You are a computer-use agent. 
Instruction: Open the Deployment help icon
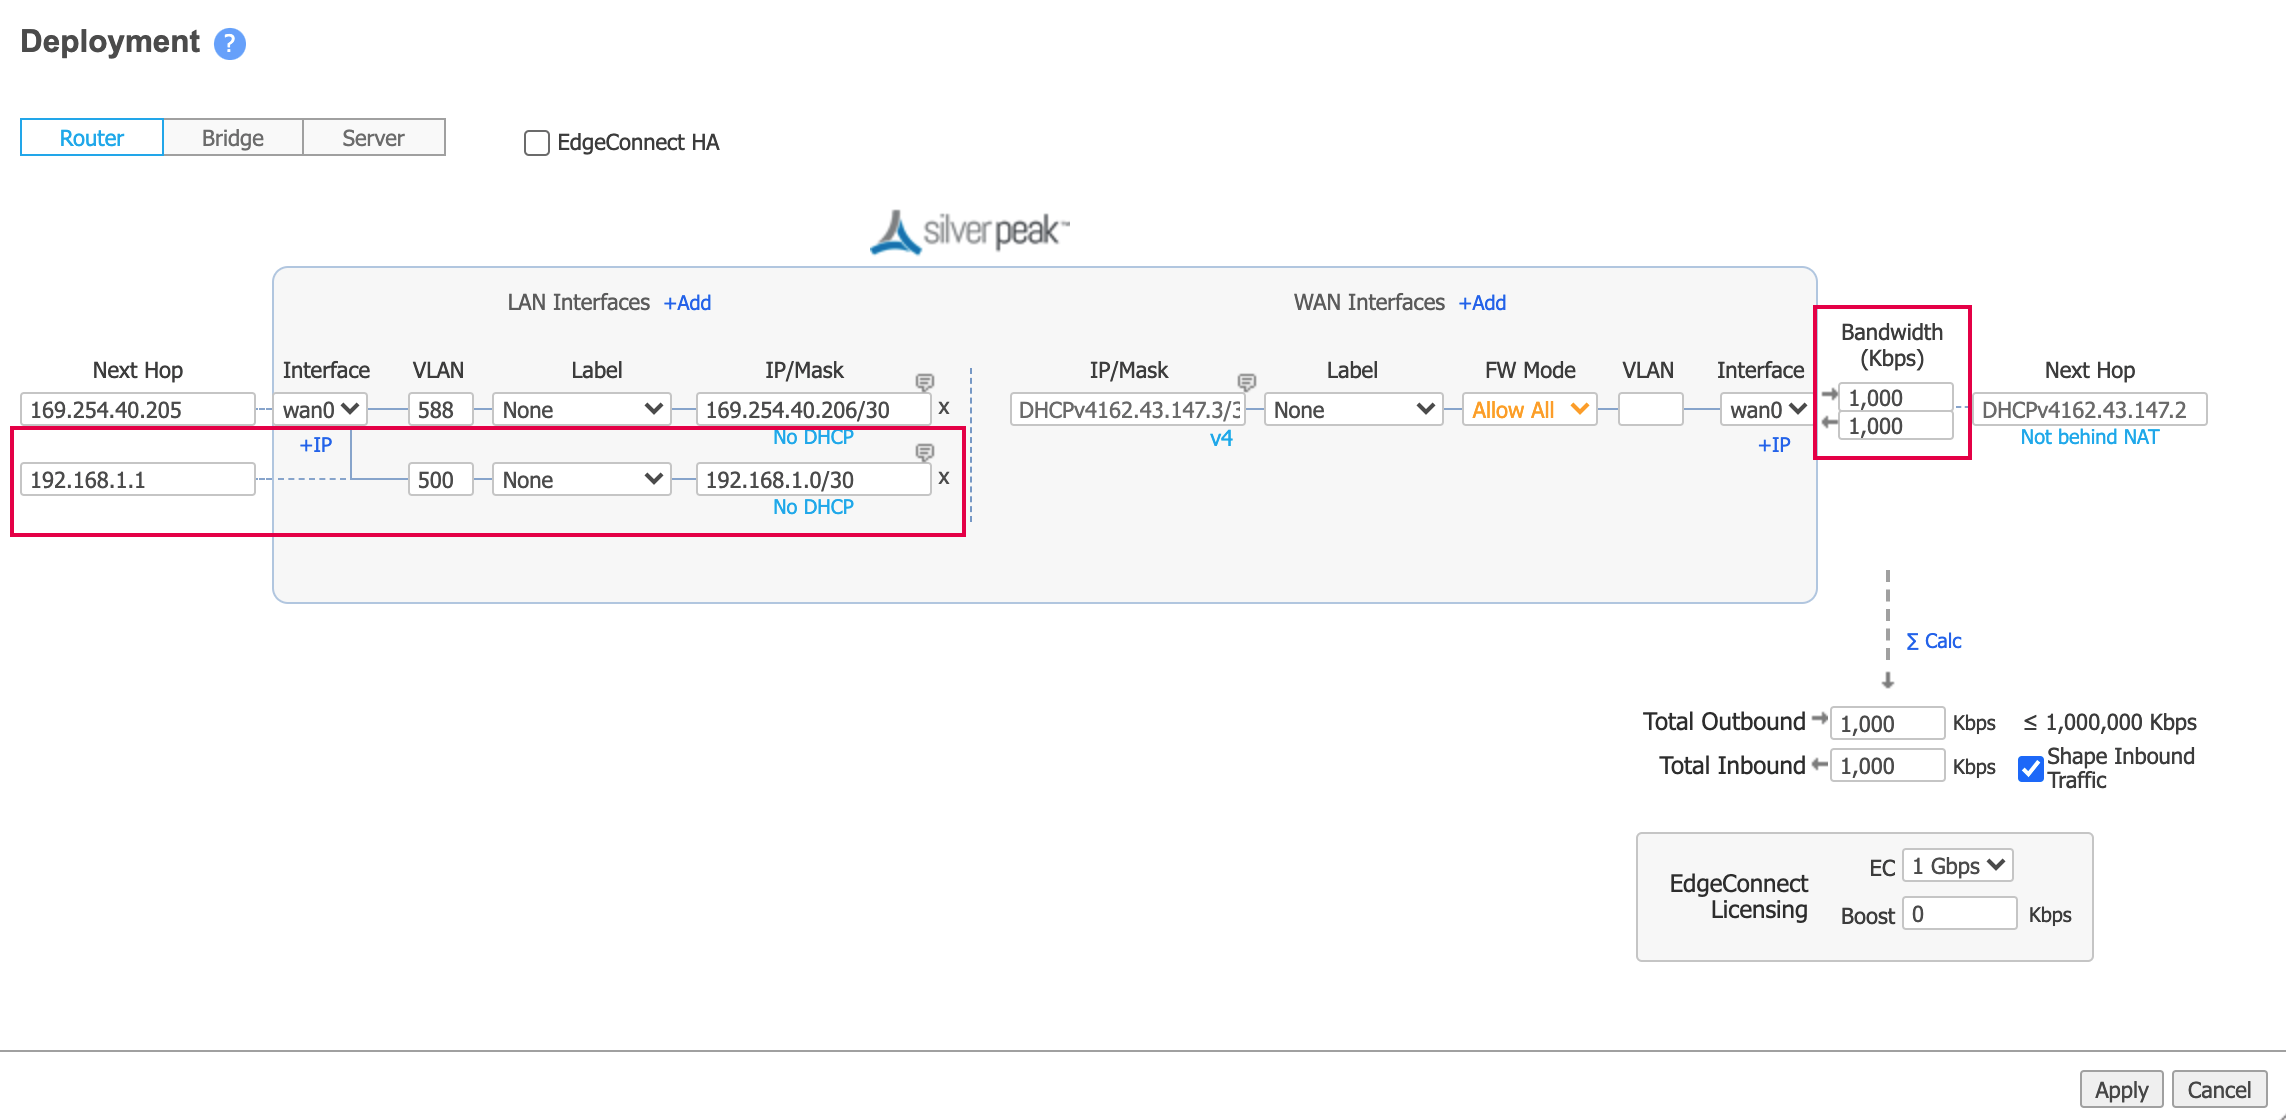click(230, 43)
